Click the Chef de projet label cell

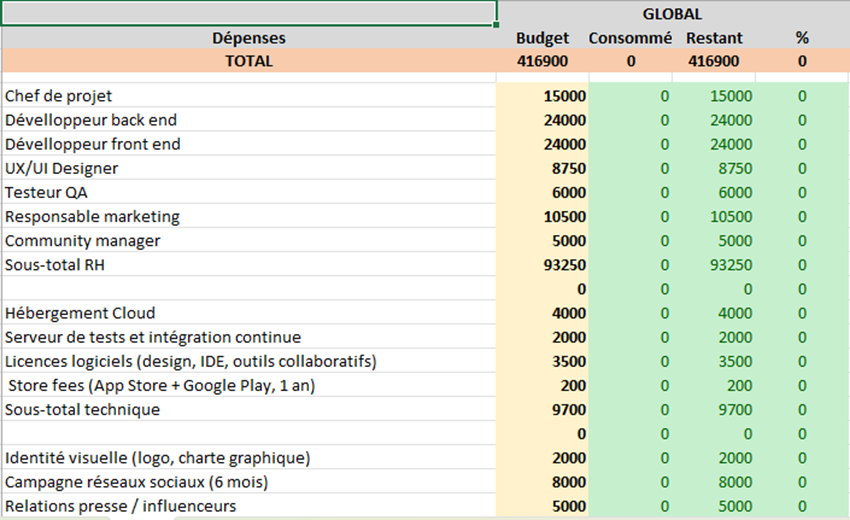click(248, 96)
